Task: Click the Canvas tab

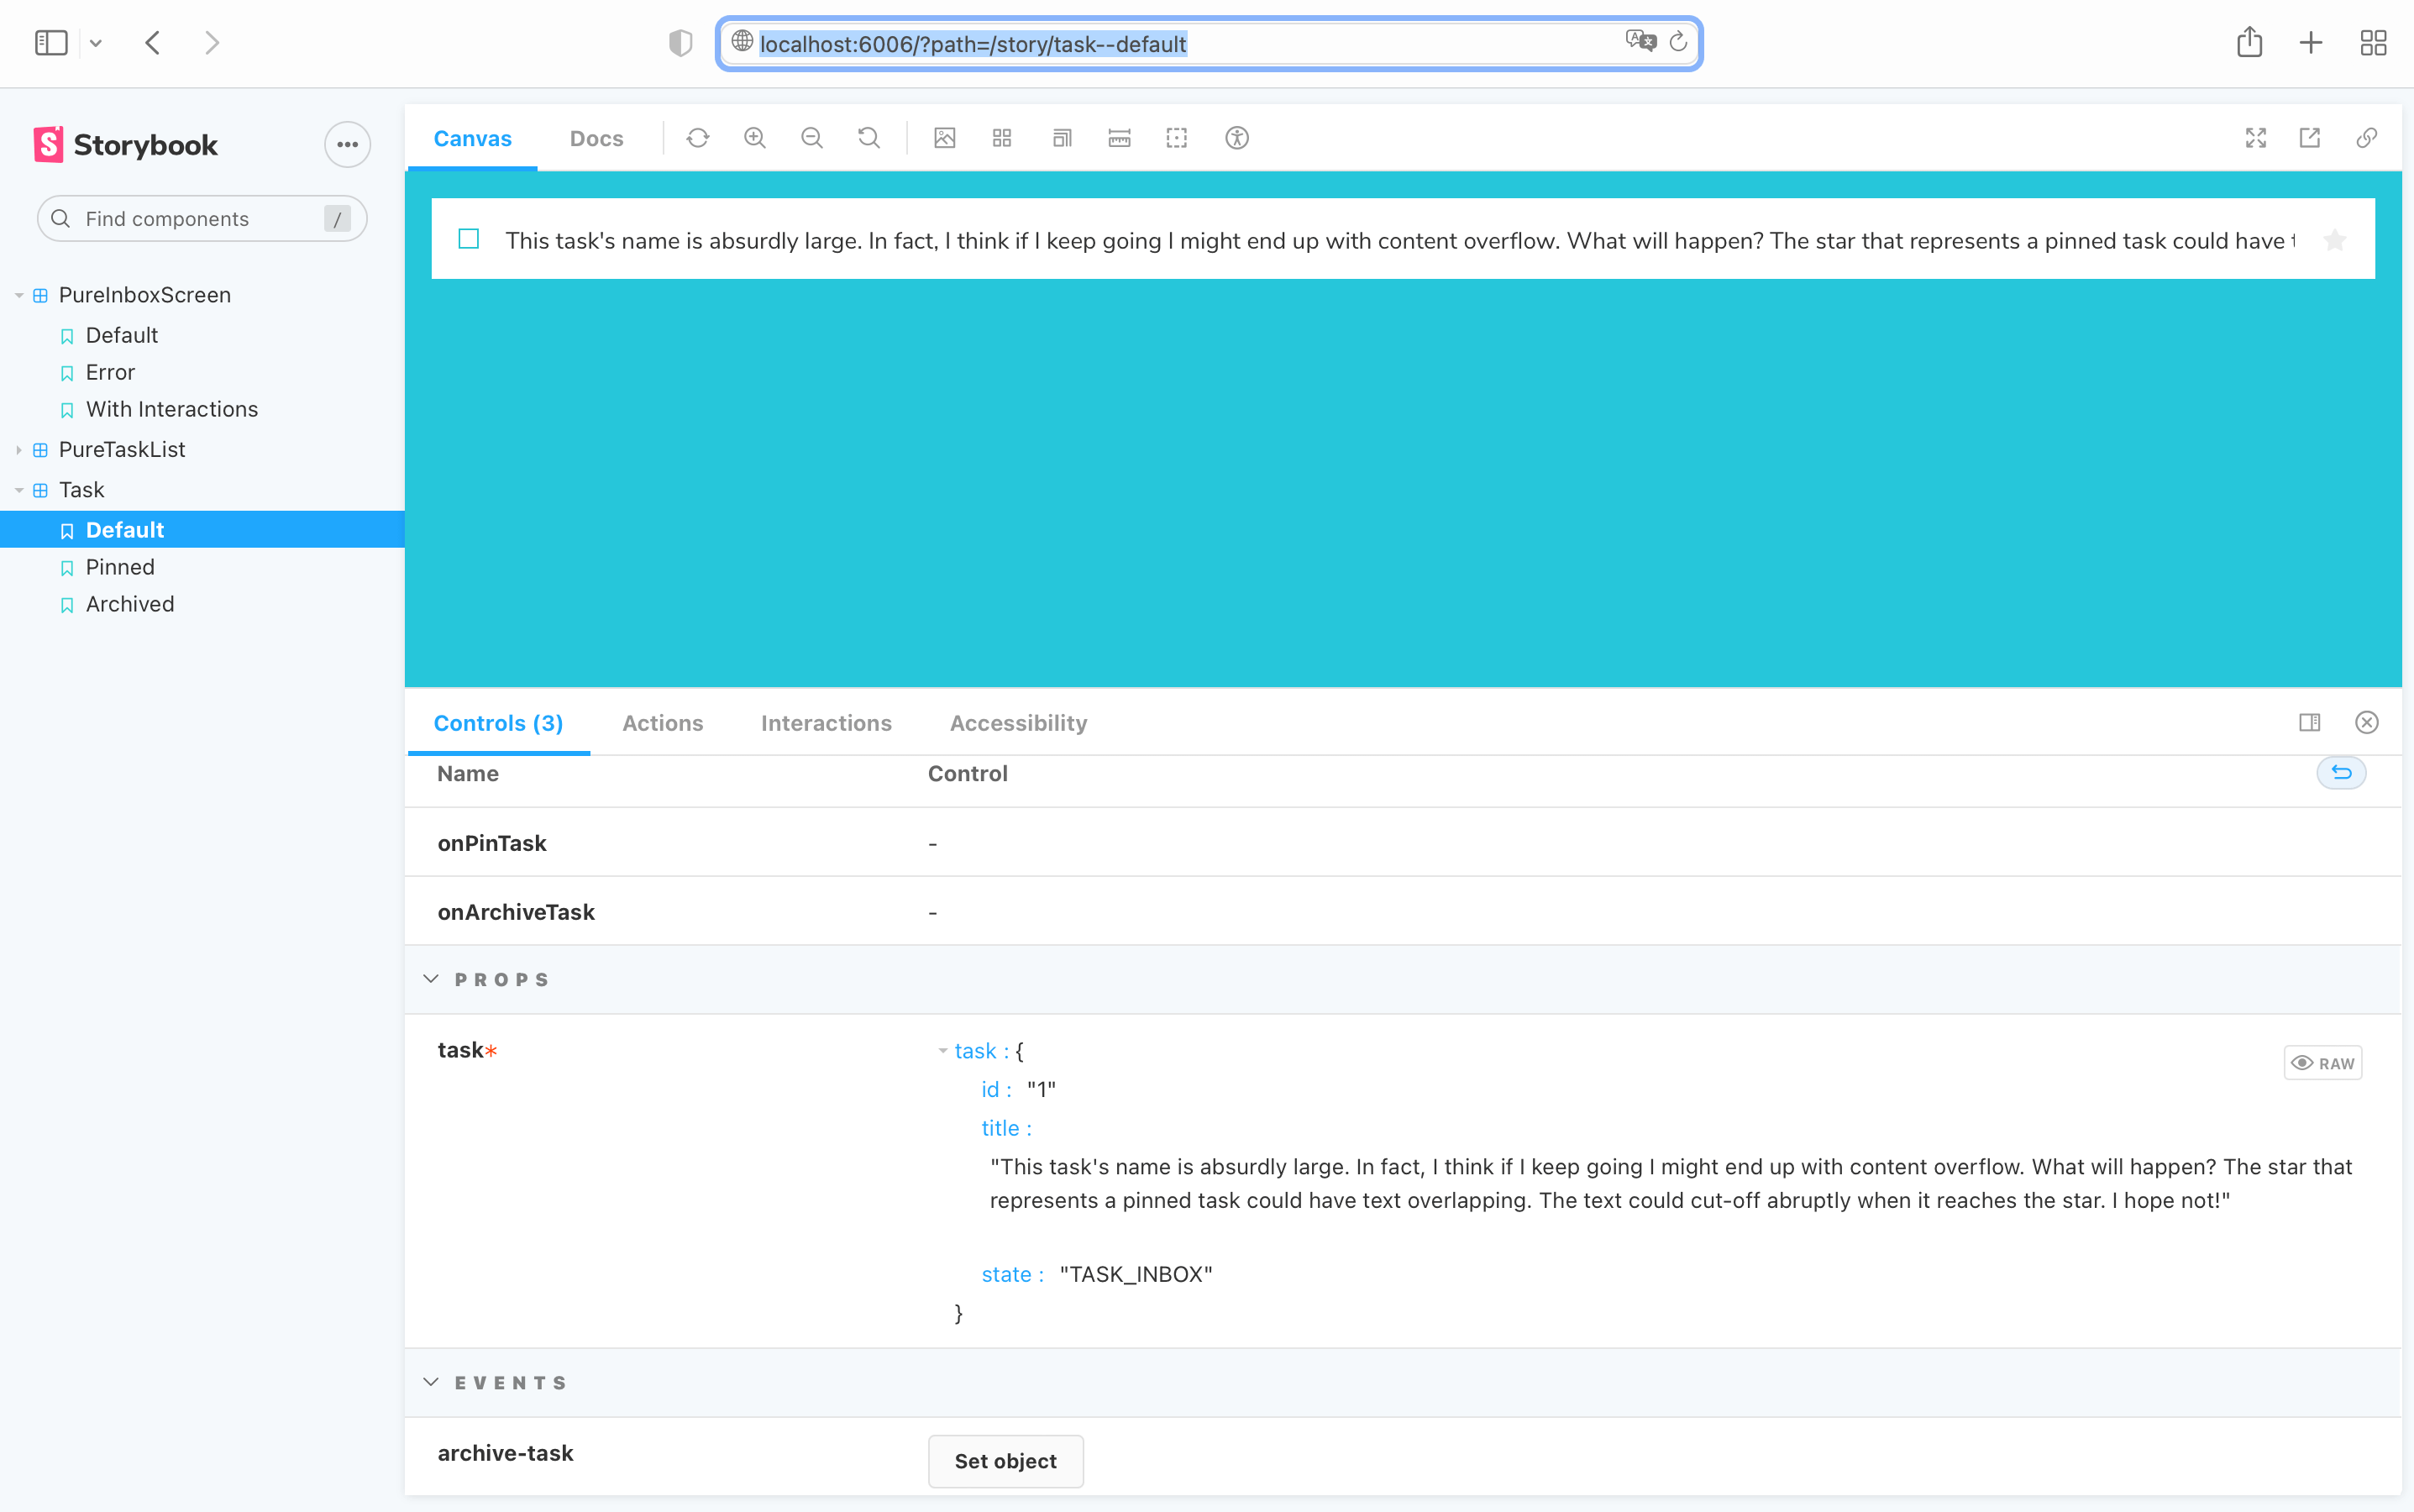Action: [474, 138]
